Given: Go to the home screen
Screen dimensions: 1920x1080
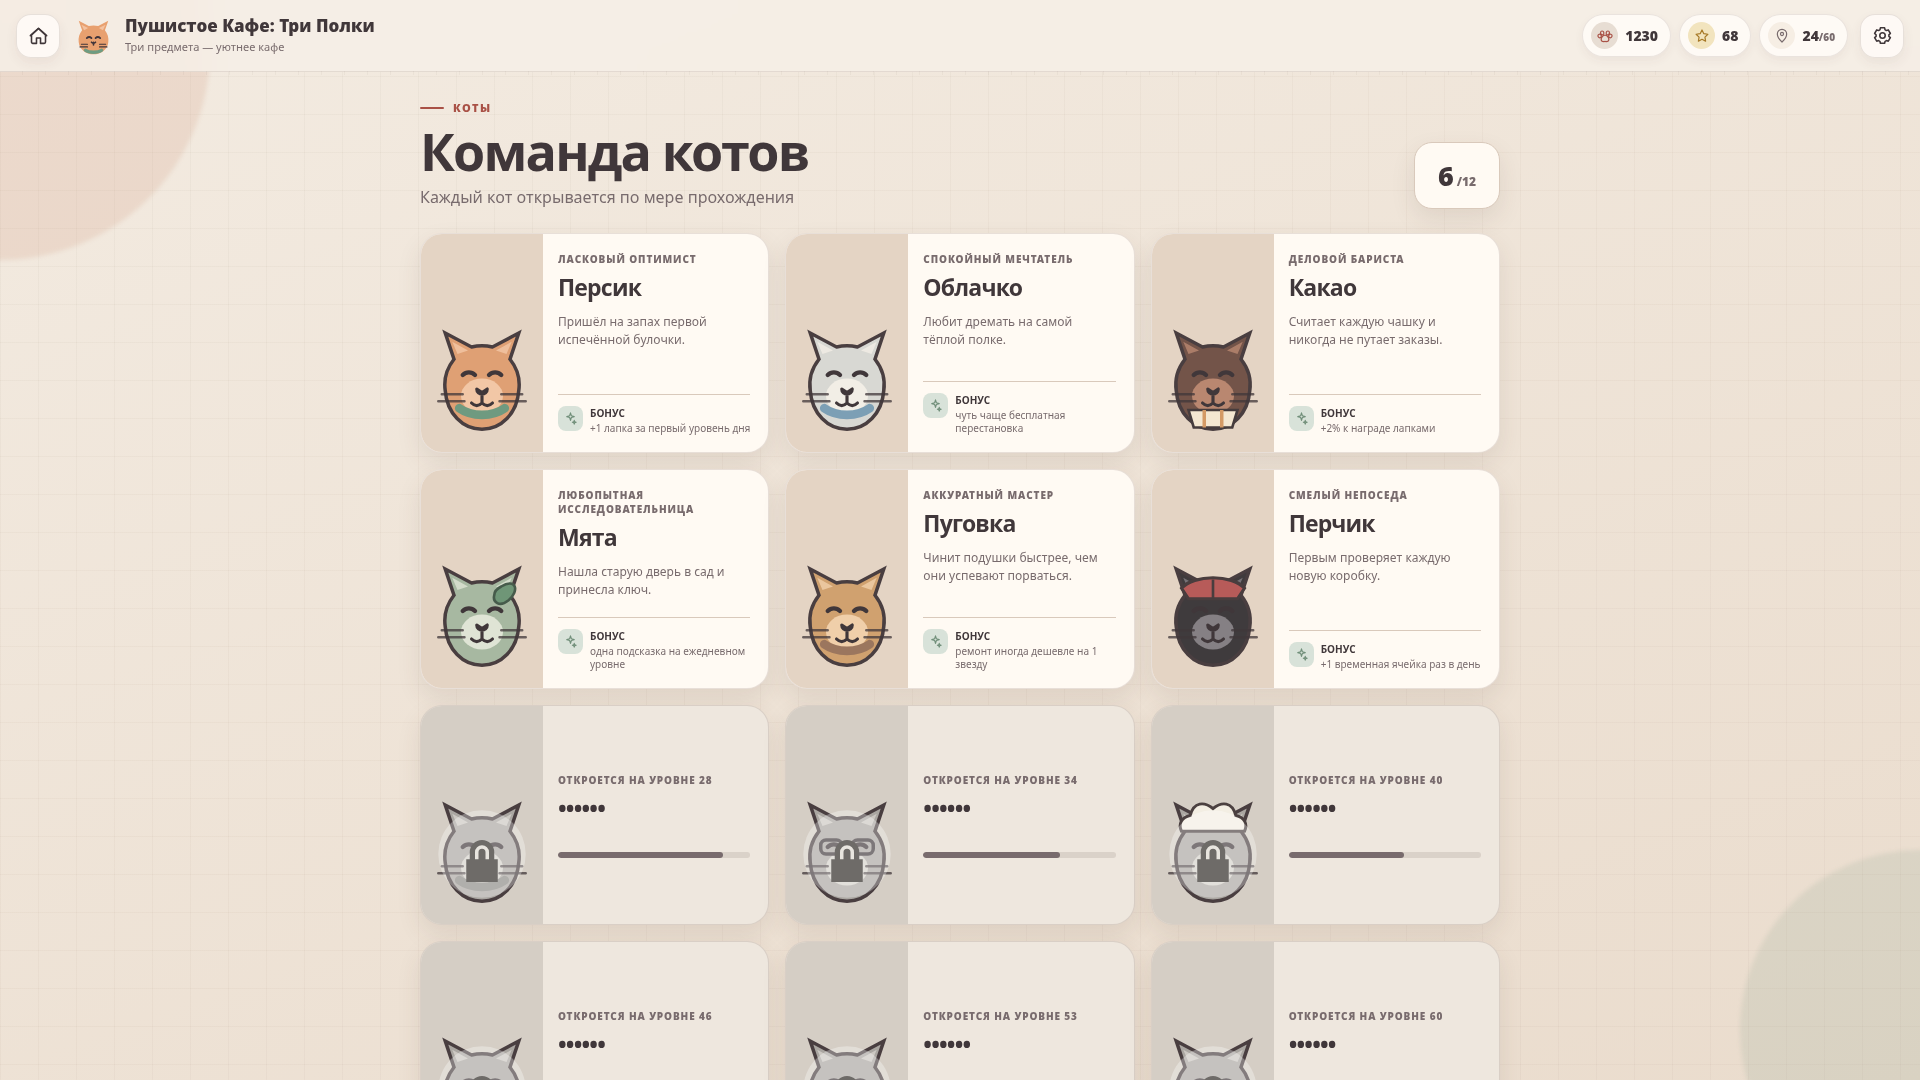Looking at the screenshot, I should pyautogui.click(x=38, y=36).
